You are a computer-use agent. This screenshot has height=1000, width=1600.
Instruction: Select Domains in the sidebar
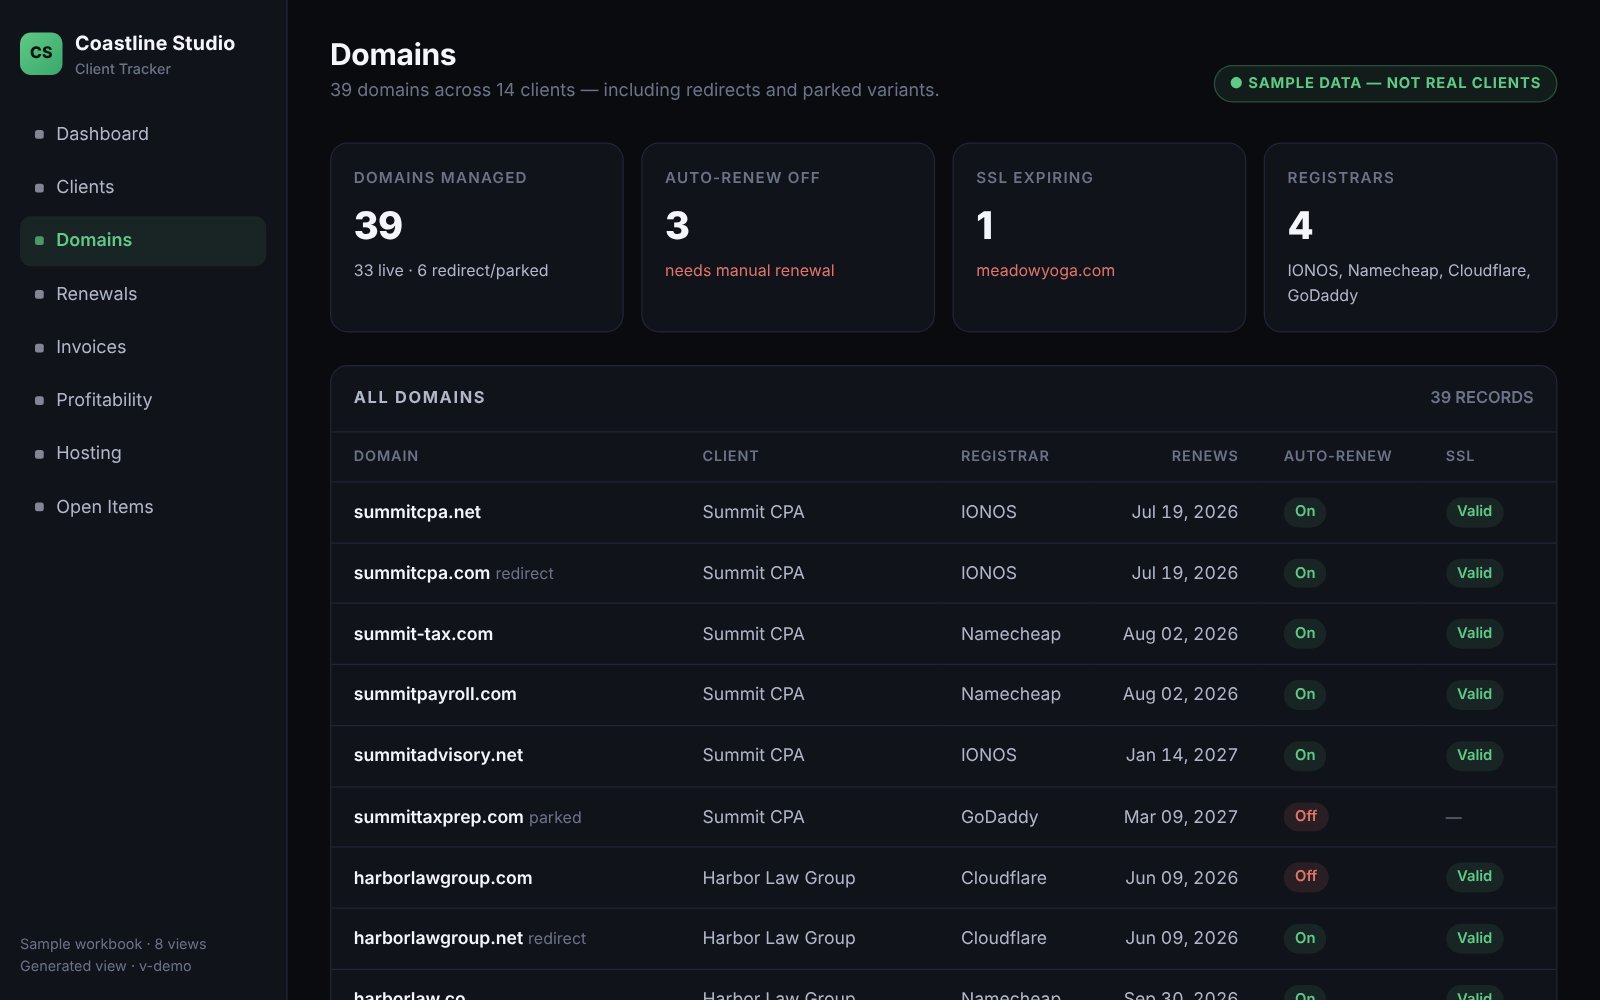(143, 240)
